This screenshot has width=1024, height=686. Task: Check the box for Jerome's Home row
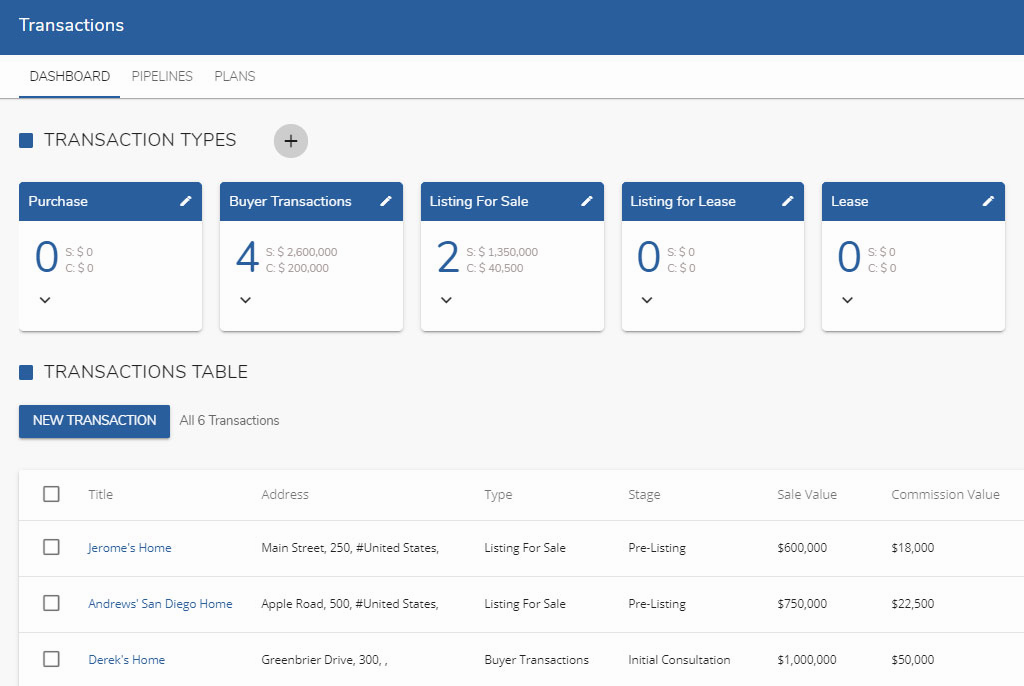click(x=51, y=547)
